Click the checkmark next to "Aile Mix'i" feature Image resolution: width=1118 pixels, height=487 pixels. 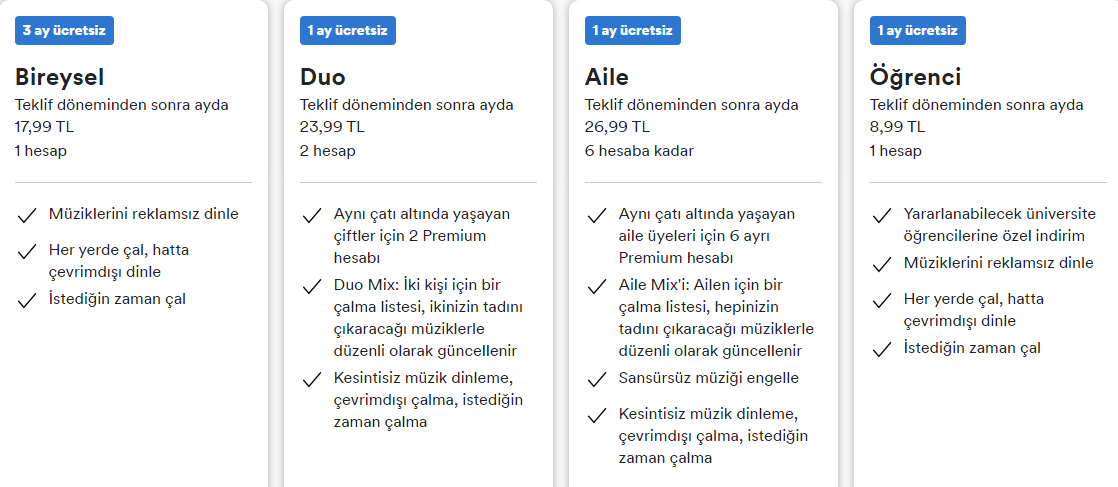(x=597, y=287)
